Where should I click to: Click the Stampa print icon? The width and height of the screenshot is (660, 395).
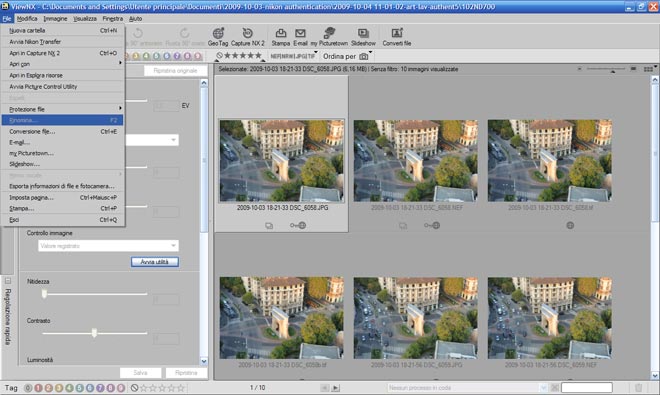pyautogui.click(x=280, y=37)
